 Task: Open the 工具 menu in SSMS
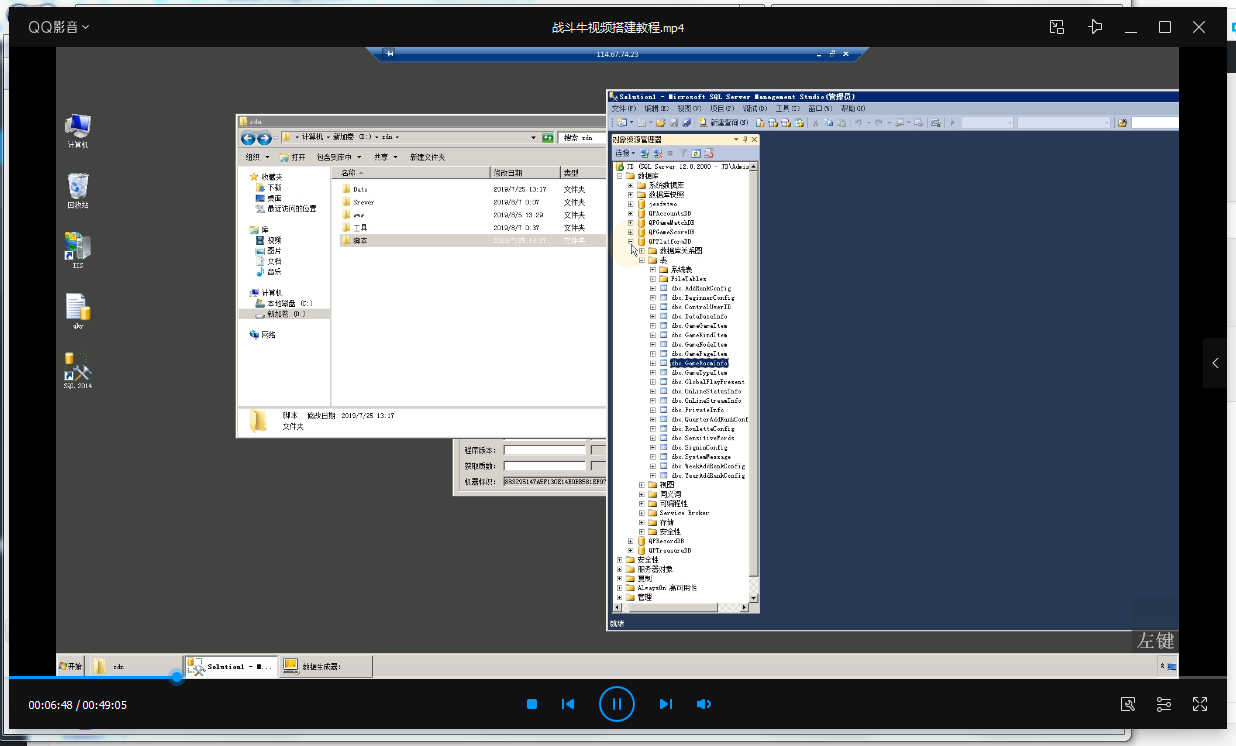[787, 108]
